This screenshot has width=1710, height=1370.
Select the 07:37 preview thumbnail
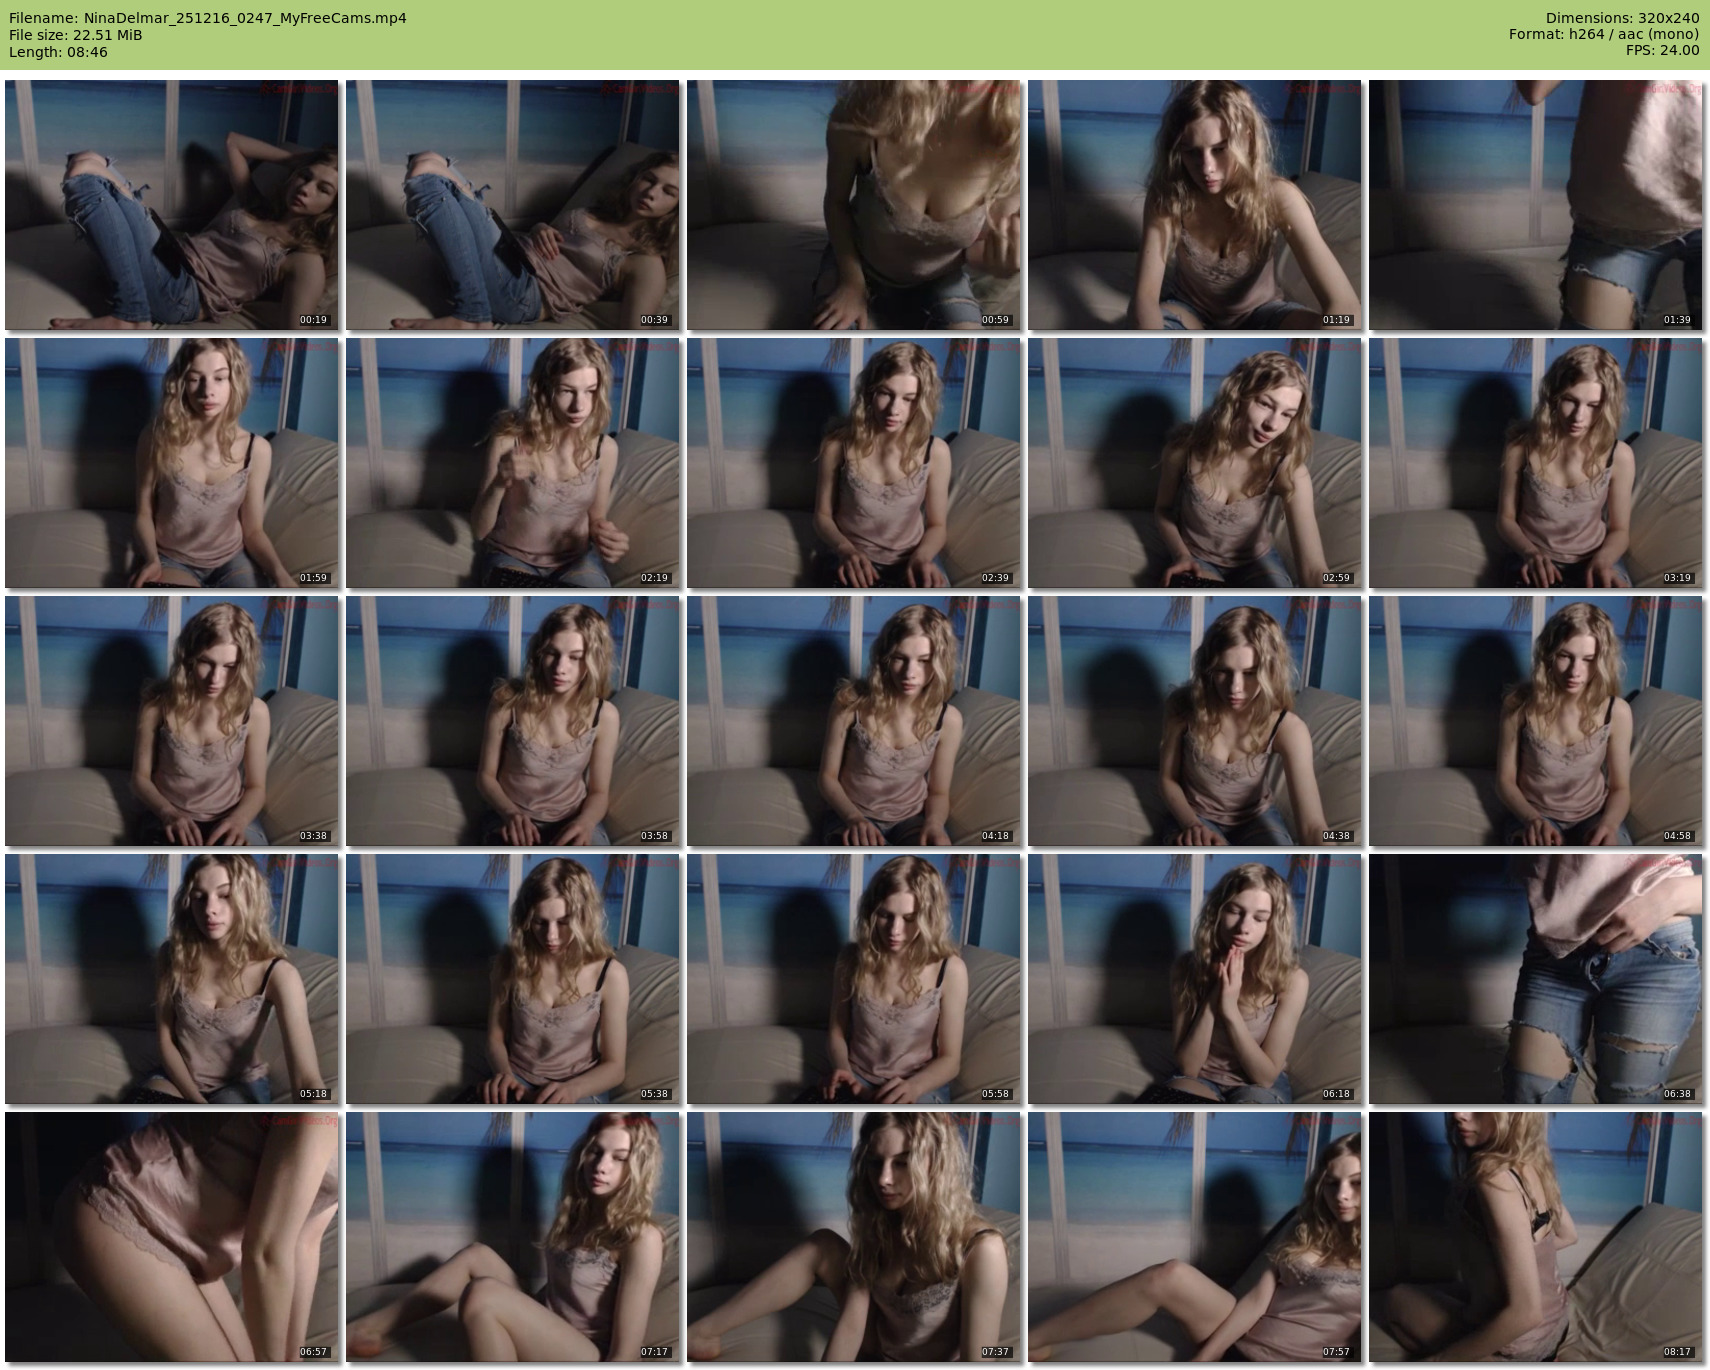pos(854,1237)
